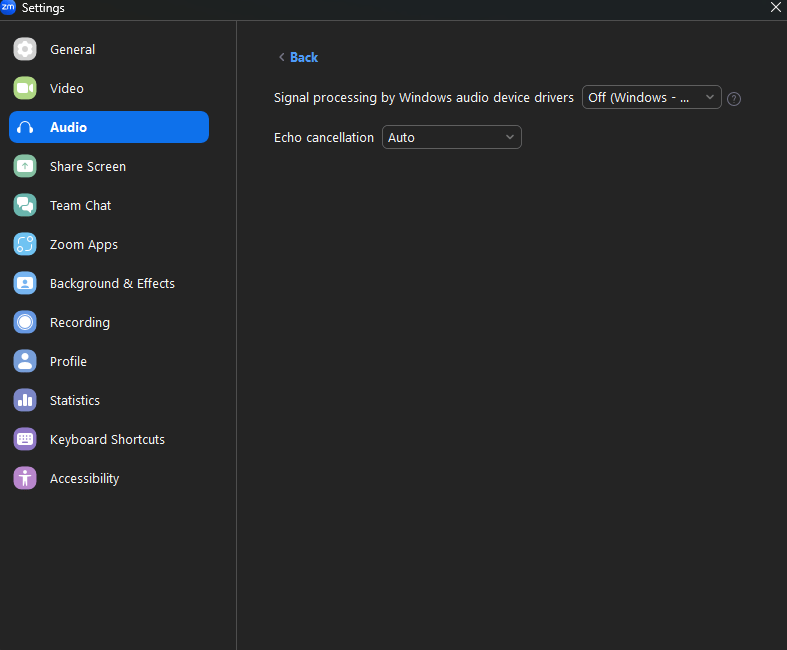This screenshot has width=787, height=650.
Task: Click the Recording circle icon
Action: click(25, 322)
